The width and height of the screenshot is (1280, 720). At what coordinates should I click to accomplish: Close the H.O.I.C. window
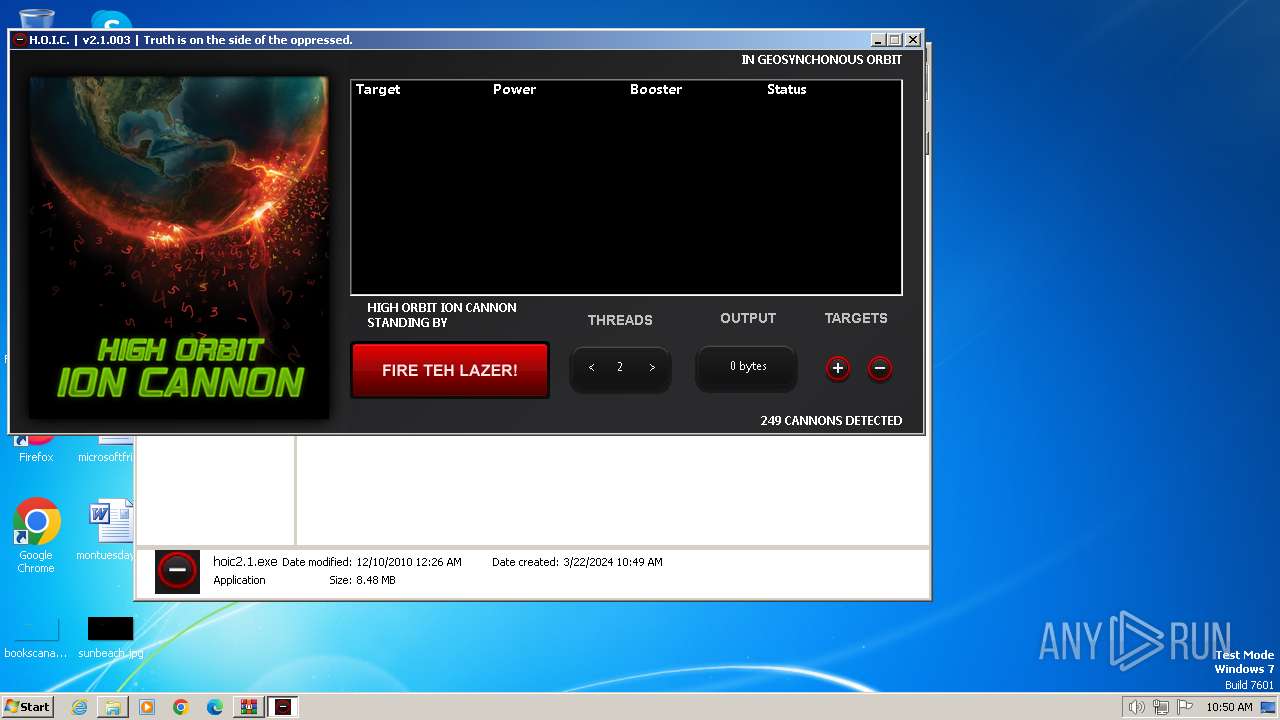pos(913,40)
